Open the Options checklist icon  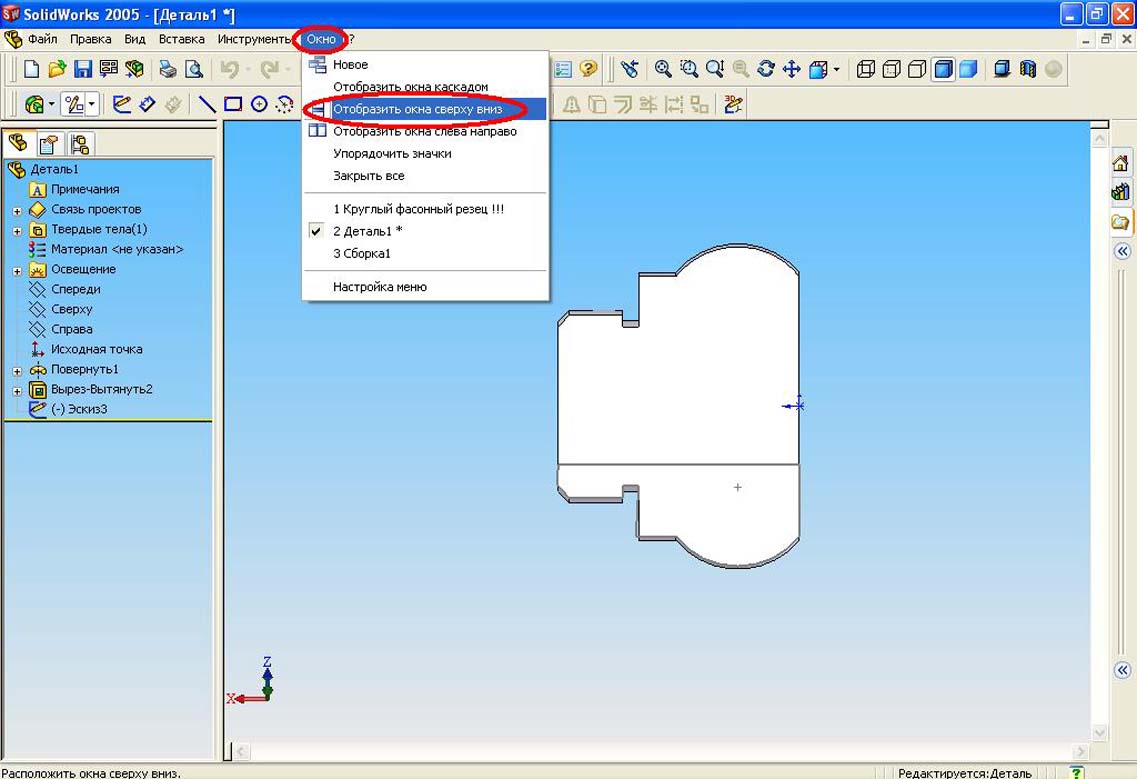(563, 69)
